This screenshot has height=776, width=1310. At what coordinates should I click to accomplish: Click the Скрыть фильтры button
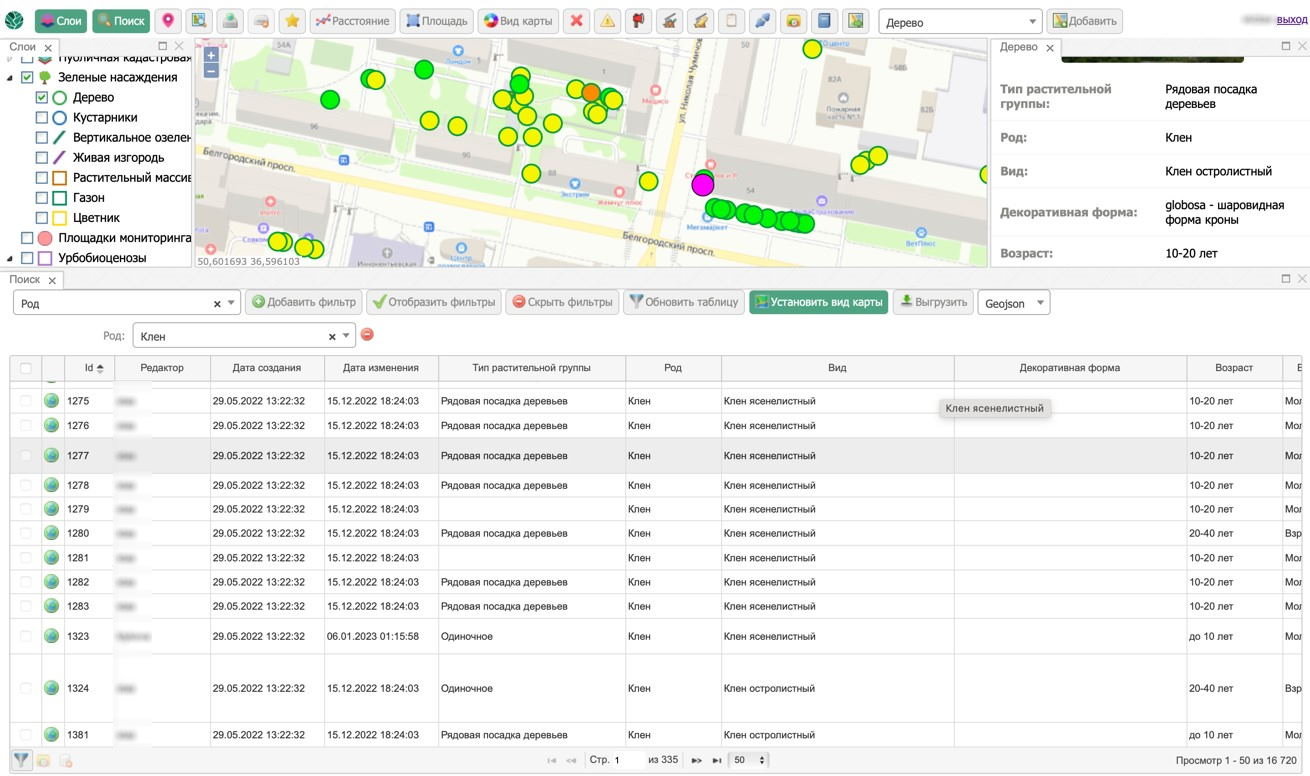(561, 302)
